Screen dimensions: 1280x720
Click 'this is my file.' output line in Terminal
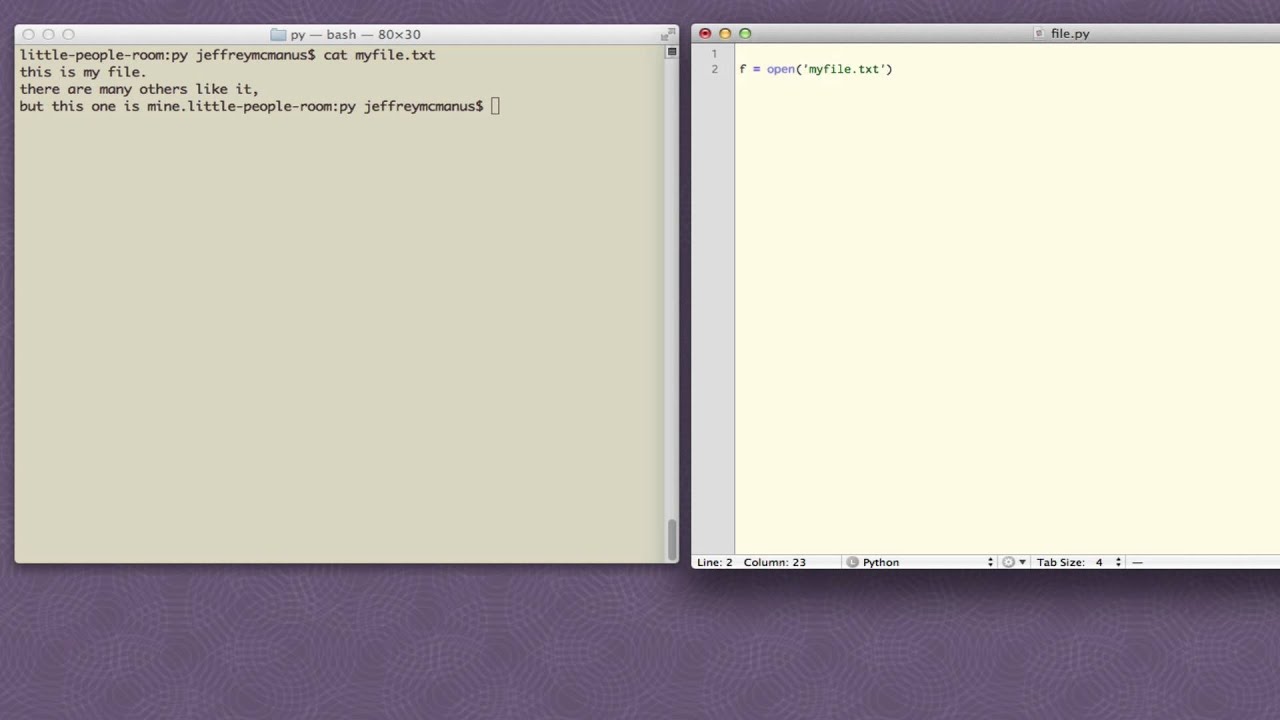point(83,72)
